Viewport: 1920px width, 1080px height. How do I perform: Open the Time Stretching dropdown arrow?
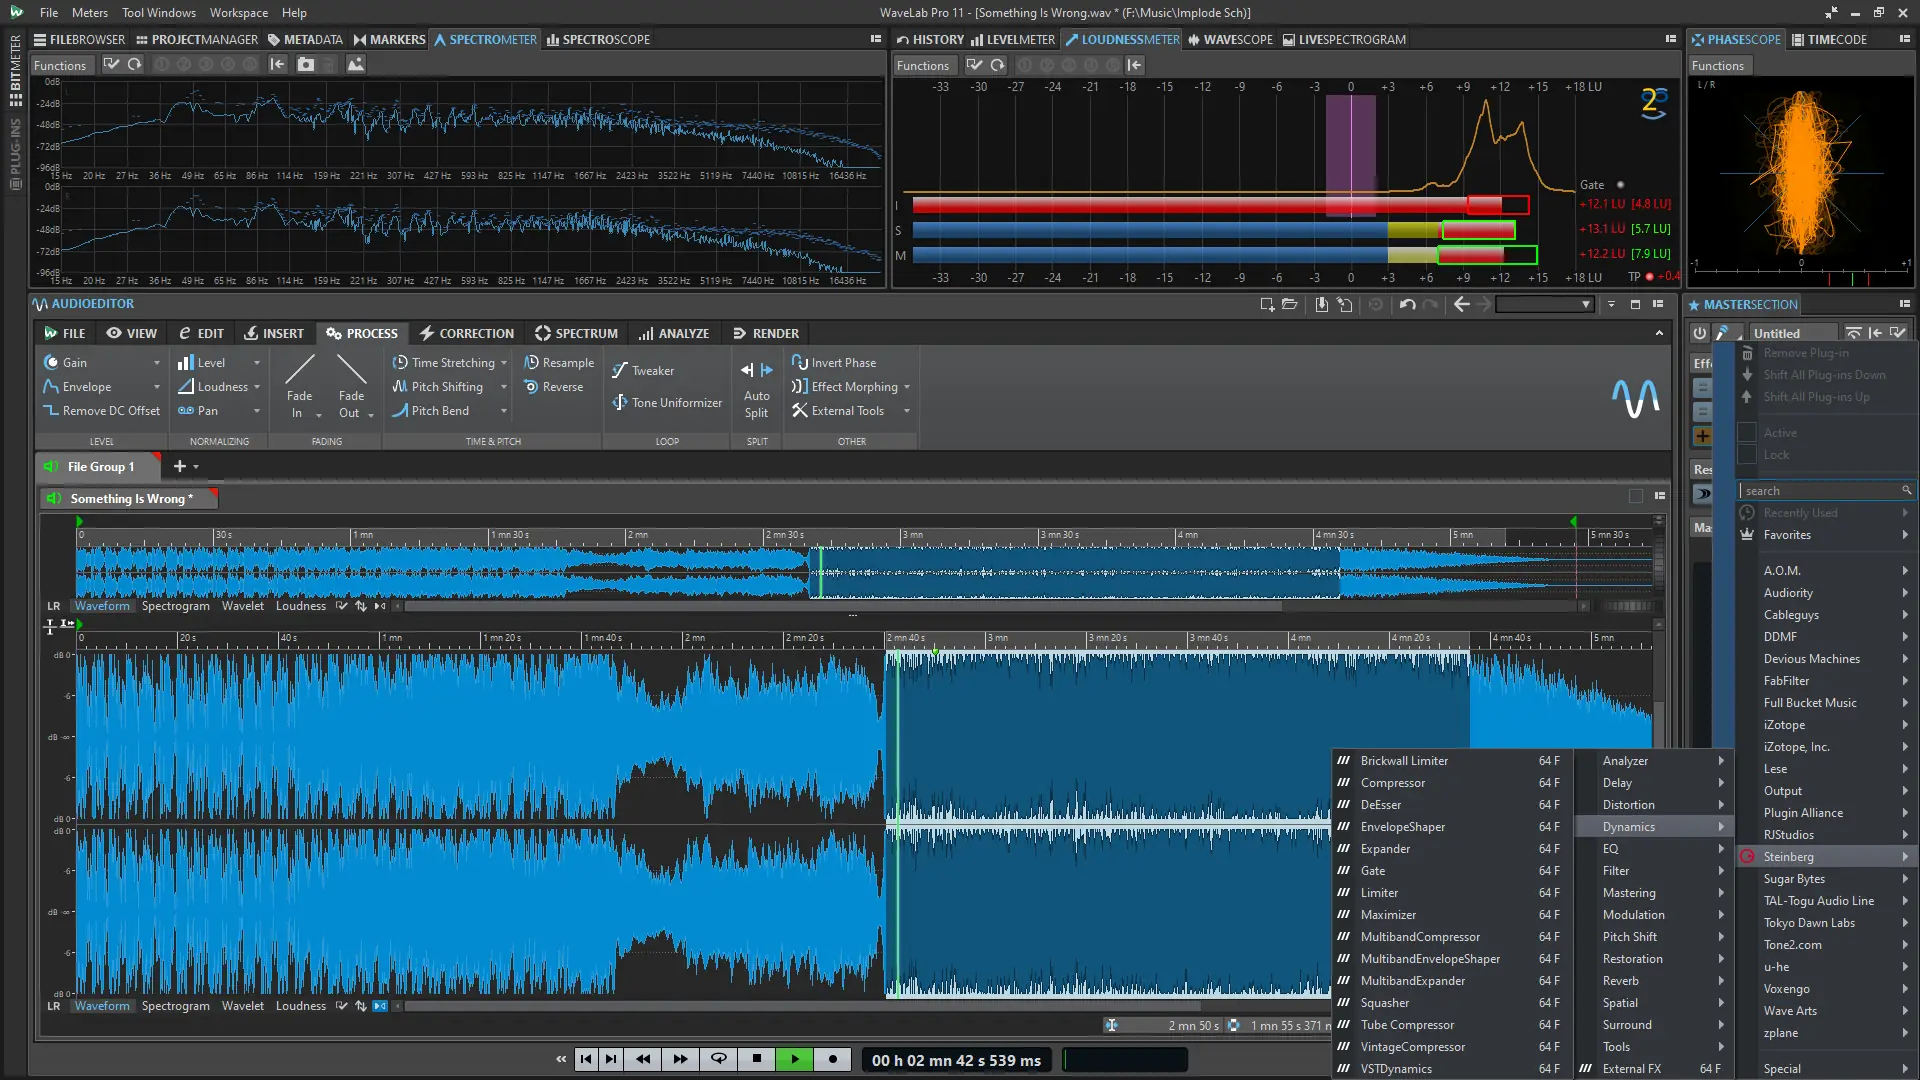[x=504, y=363]
